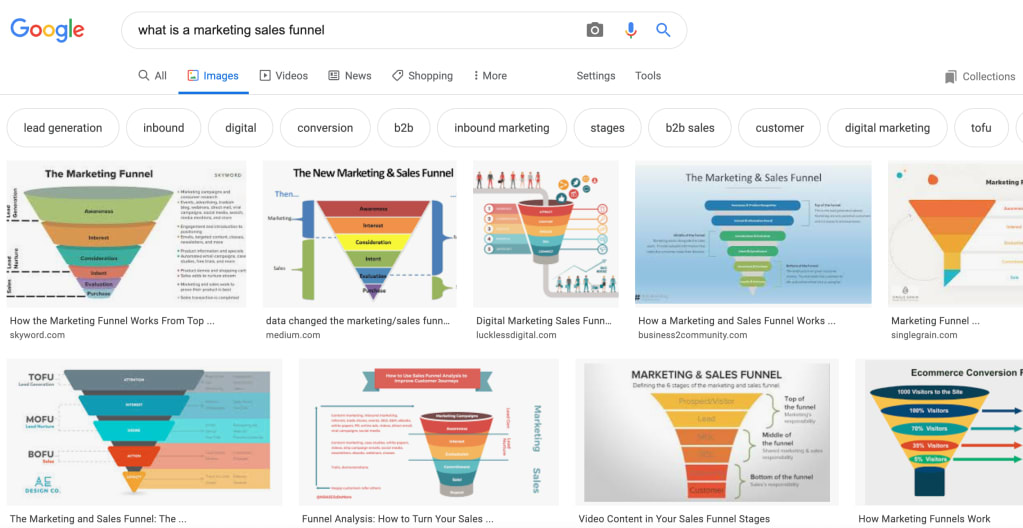Select the Images tab

tap(213, 76)
